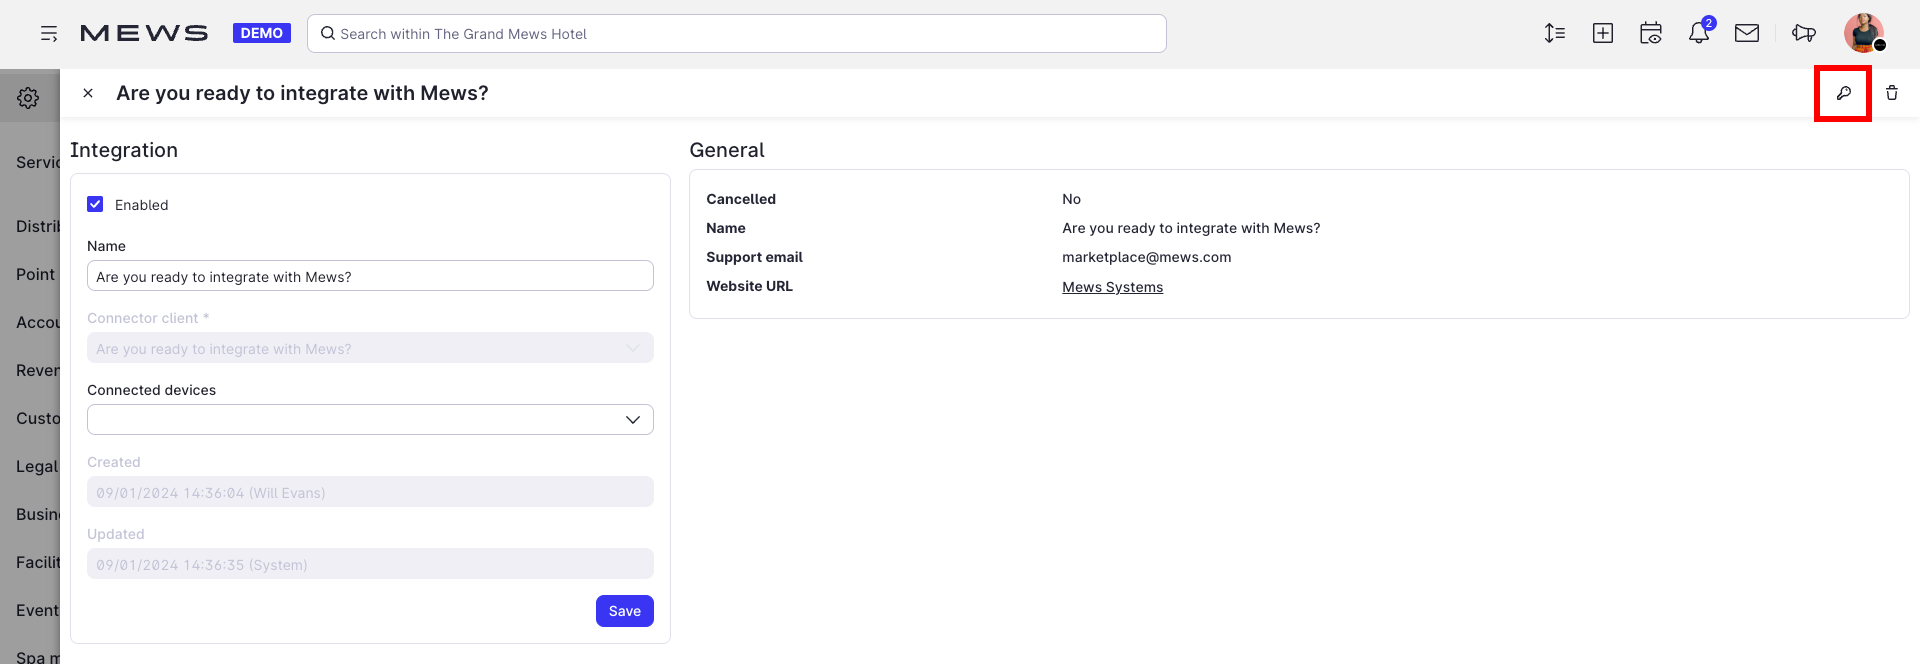Open the settings gear in sidebar
1920x664 pixels.
tap(28, 97)
